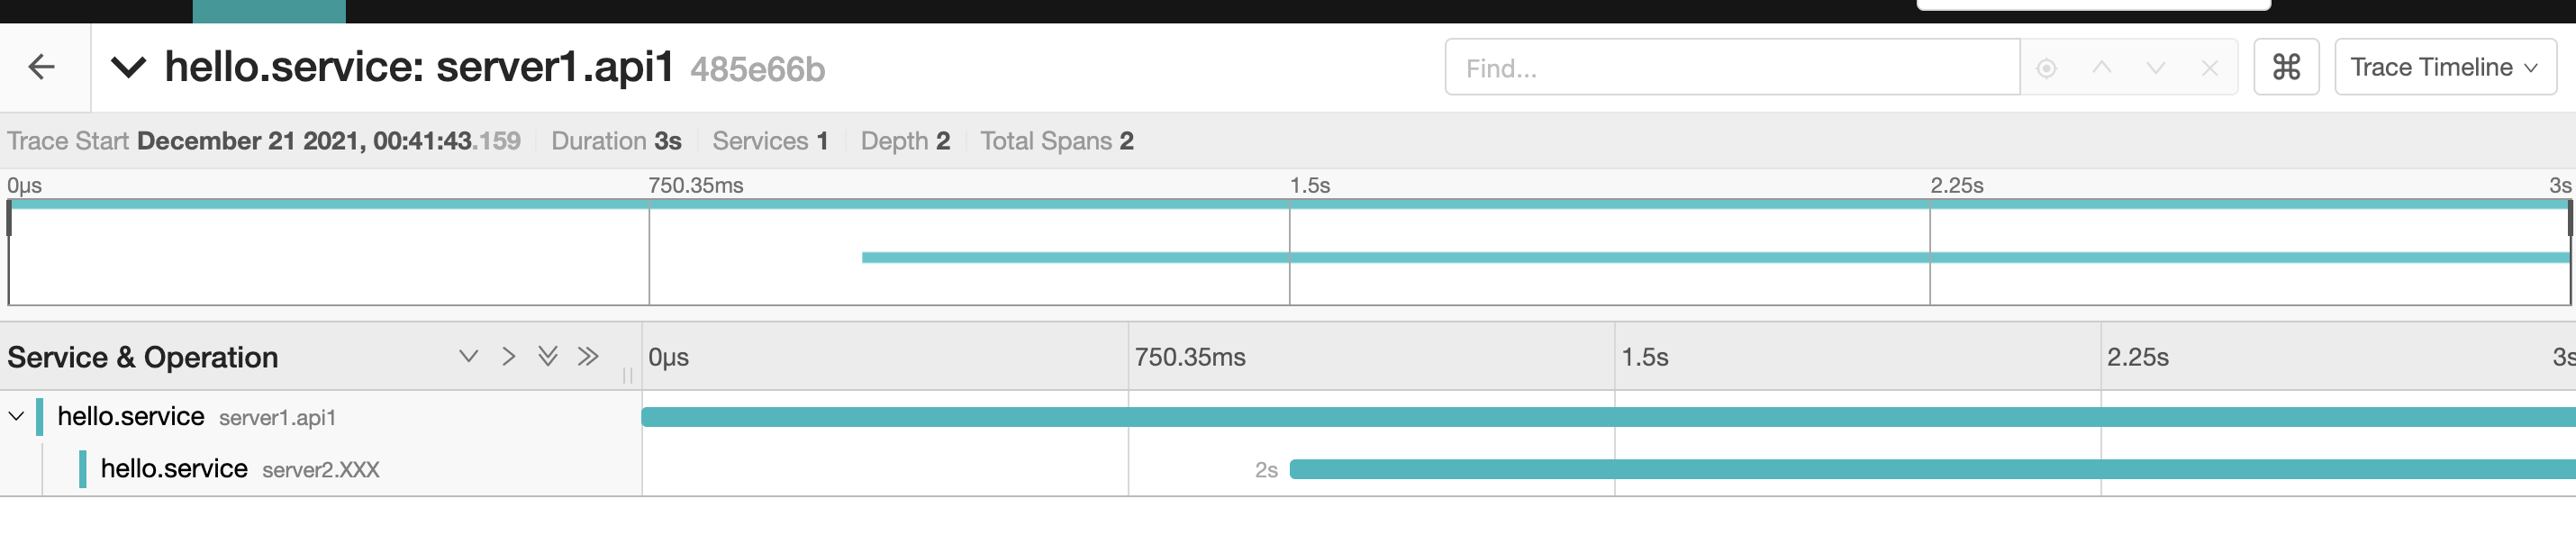Open the Trace Timeline view dropdown

(x=2444, y=67)
